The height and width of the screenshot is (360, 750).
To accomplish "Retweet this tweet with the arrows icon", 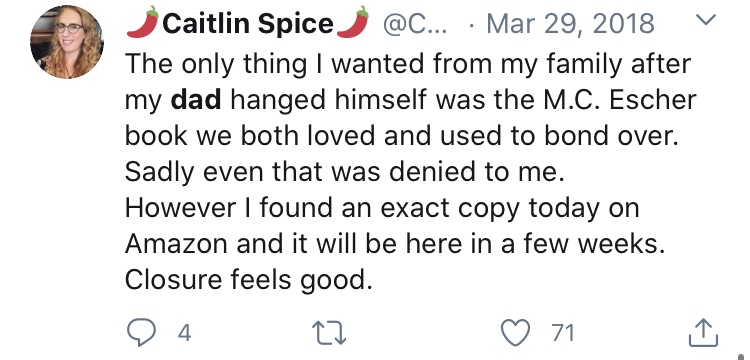I will click(x=329, y=333).
